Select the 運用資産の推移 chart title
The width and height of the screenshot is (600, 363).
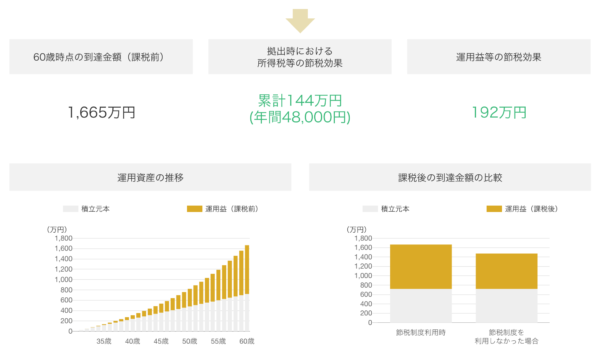tap(150, 177)
